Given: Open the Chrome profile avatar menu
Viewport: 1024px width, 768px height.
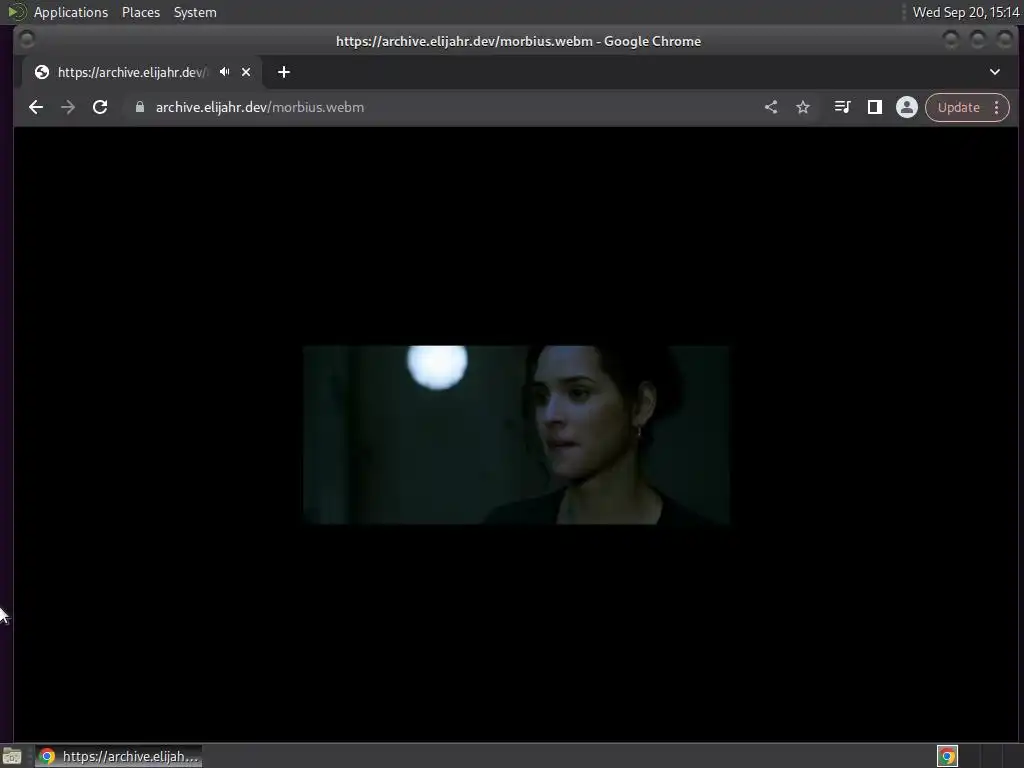Looking at the screenshot, I should (x=906, y=107).
